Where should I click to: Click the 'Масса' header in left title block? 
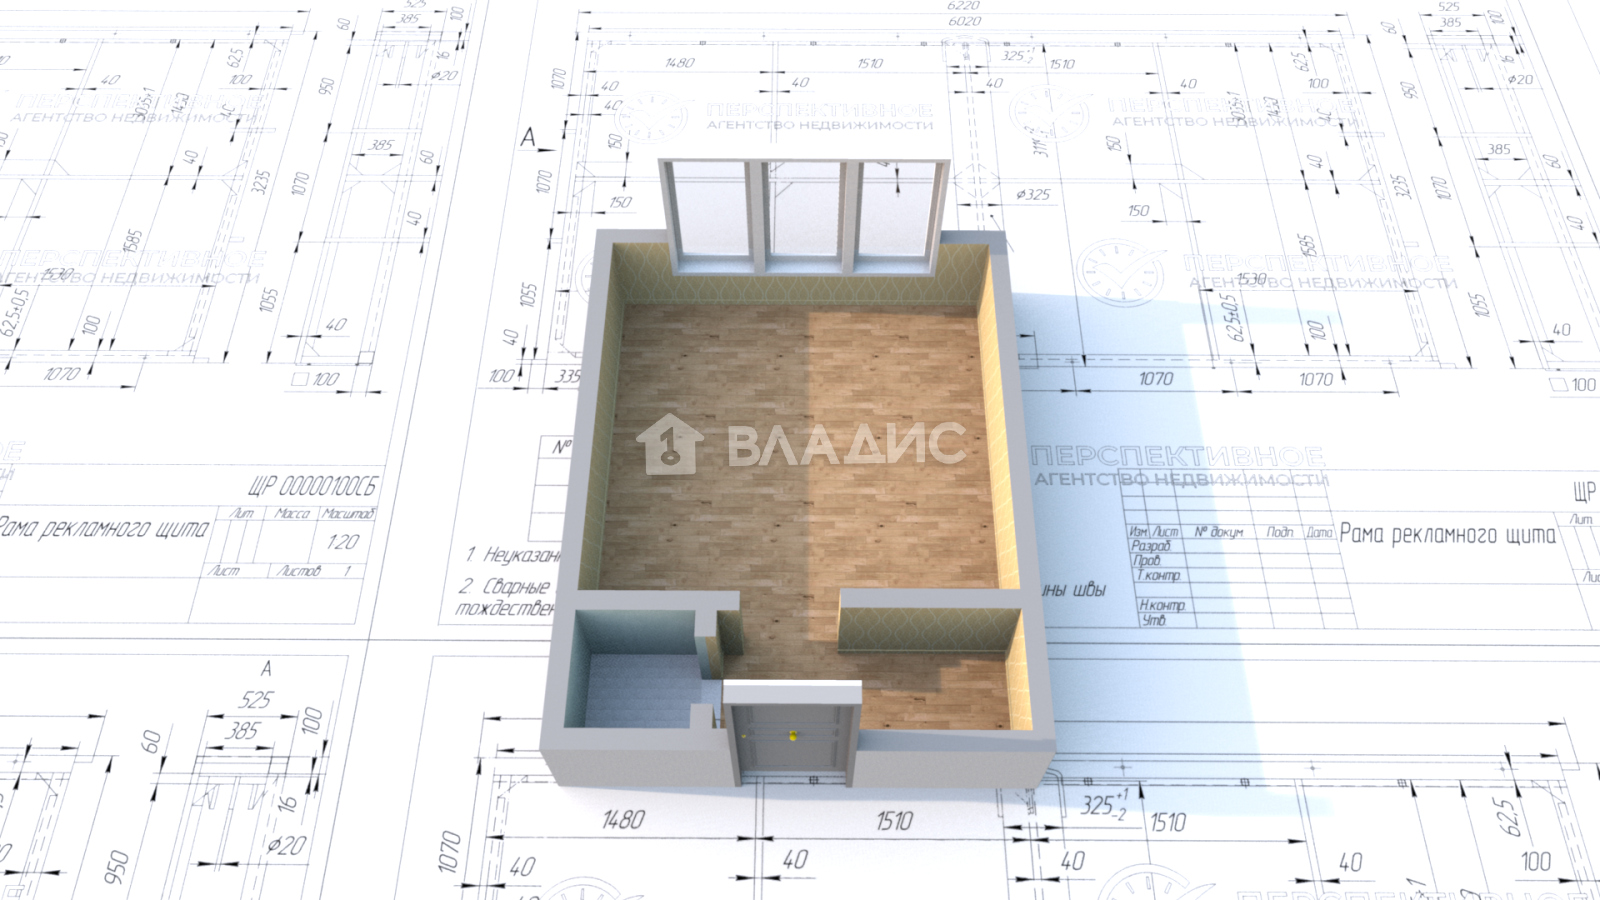pos(292,513)
